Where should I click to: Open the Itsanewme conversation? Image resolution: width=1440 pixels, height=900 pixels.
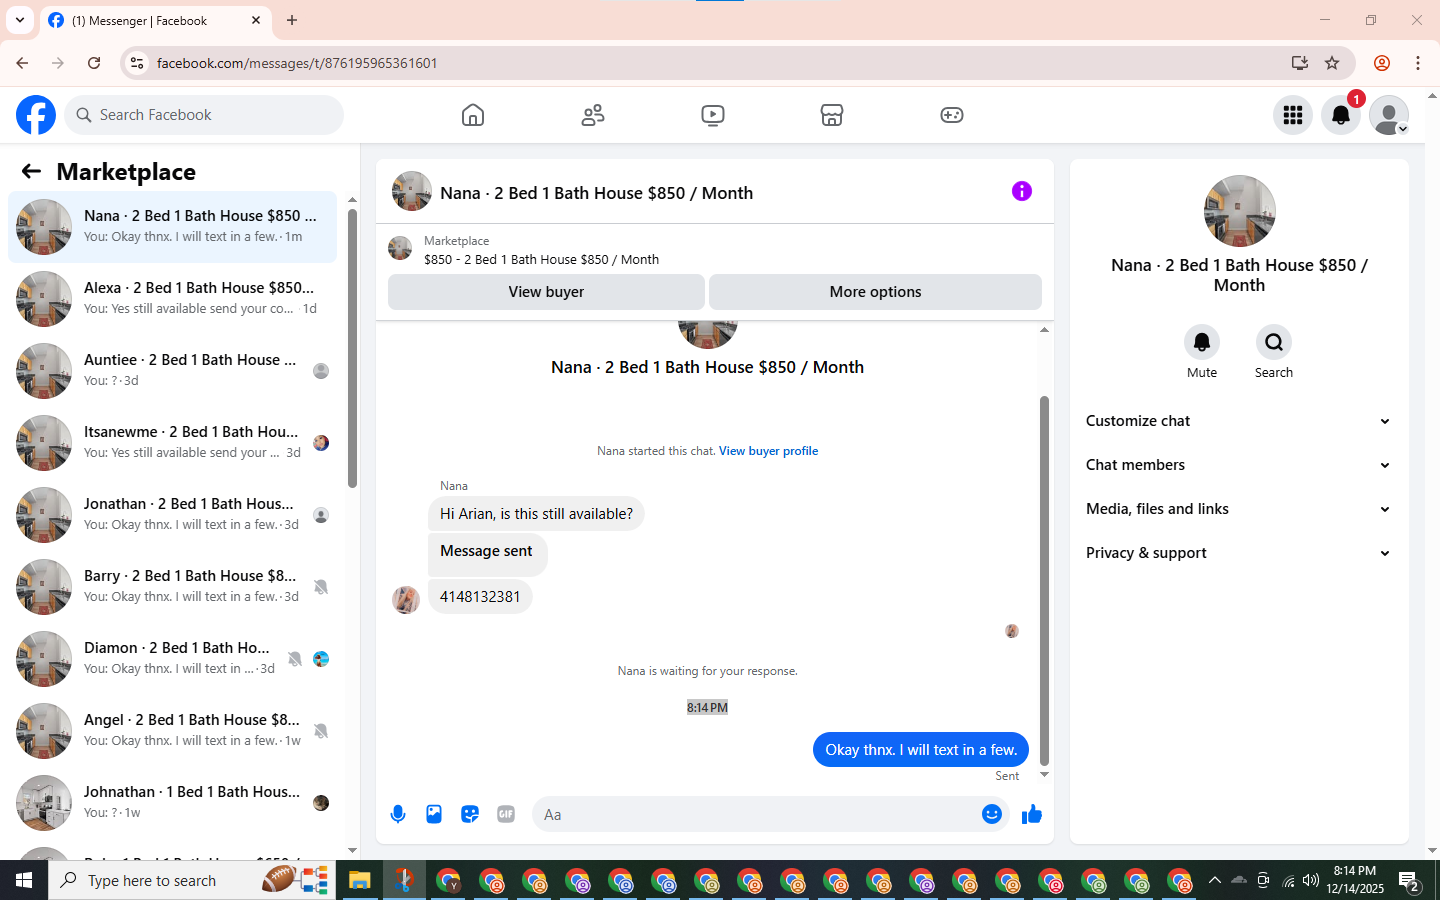point(172,443)
